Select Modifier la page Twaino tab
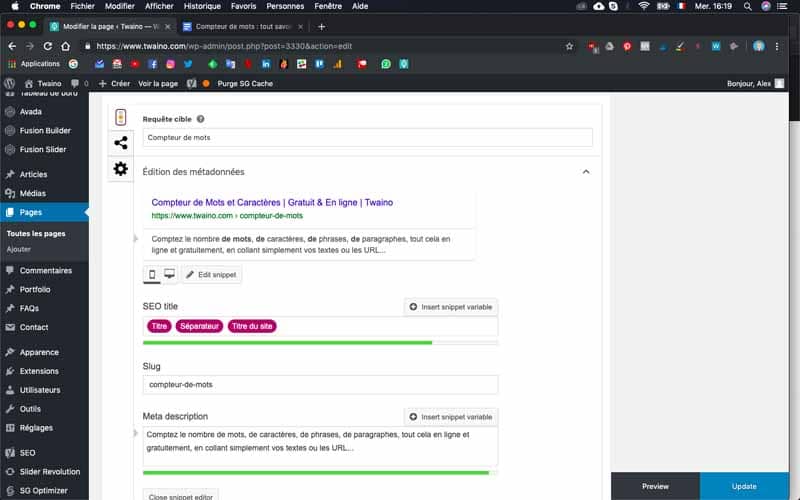The image size is (800, 500). (x=111, y=27)
